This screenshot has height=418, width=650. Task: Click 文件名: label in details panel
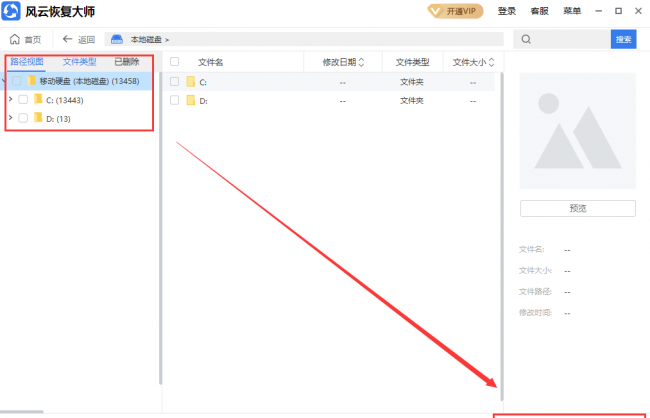coord(531,250)
